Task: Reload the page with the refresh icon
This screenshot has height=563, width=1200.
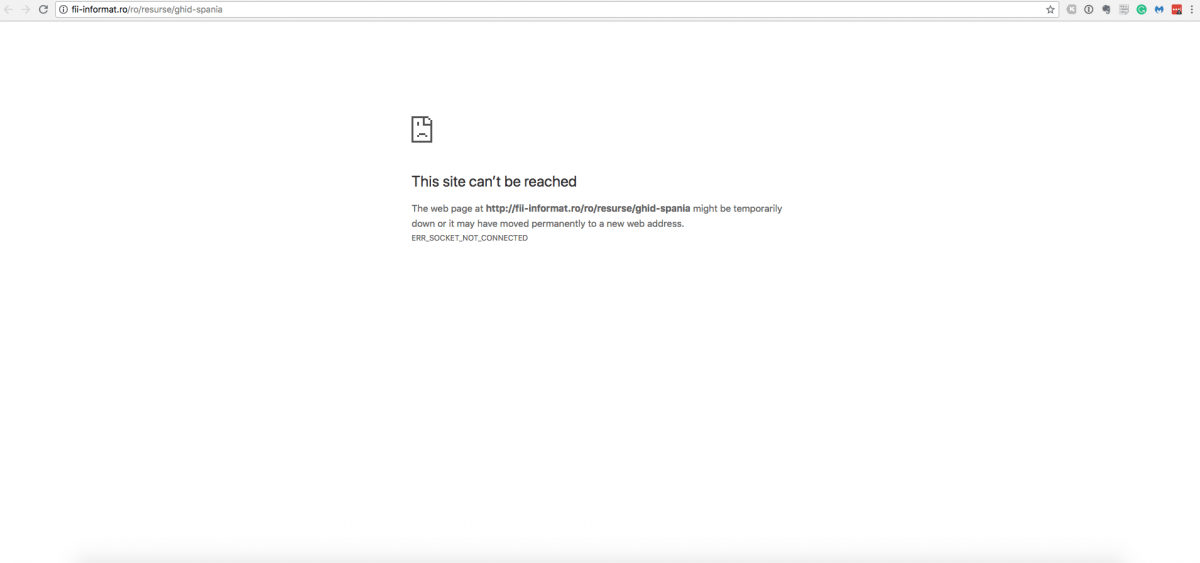Action: pos(43,9)
